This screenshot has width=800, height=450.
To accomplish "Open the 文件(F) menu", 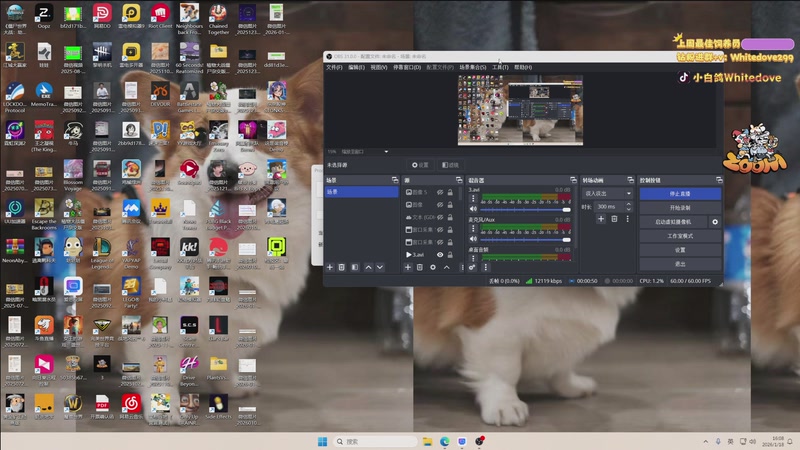I will (x=334, y=67).
